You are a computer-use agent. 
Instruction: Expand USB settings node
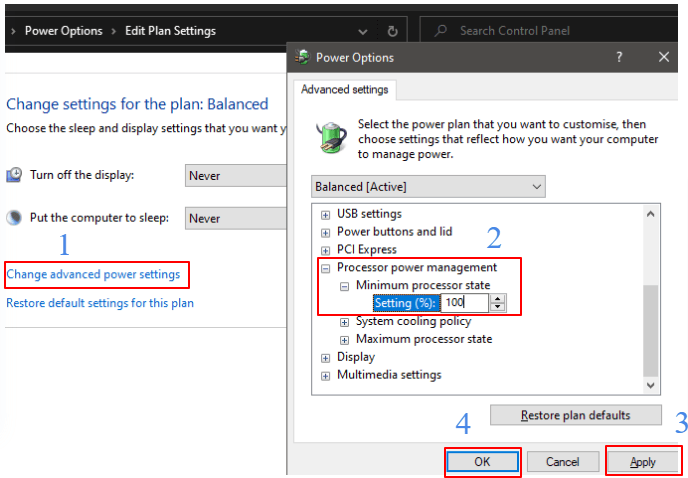point(326,215)
